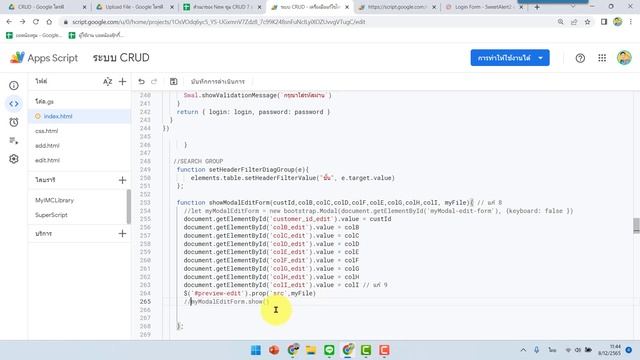This screenshot has width=640, height=360.
Task: Click the line number 265 in gutter
Action: coord(145,302)
